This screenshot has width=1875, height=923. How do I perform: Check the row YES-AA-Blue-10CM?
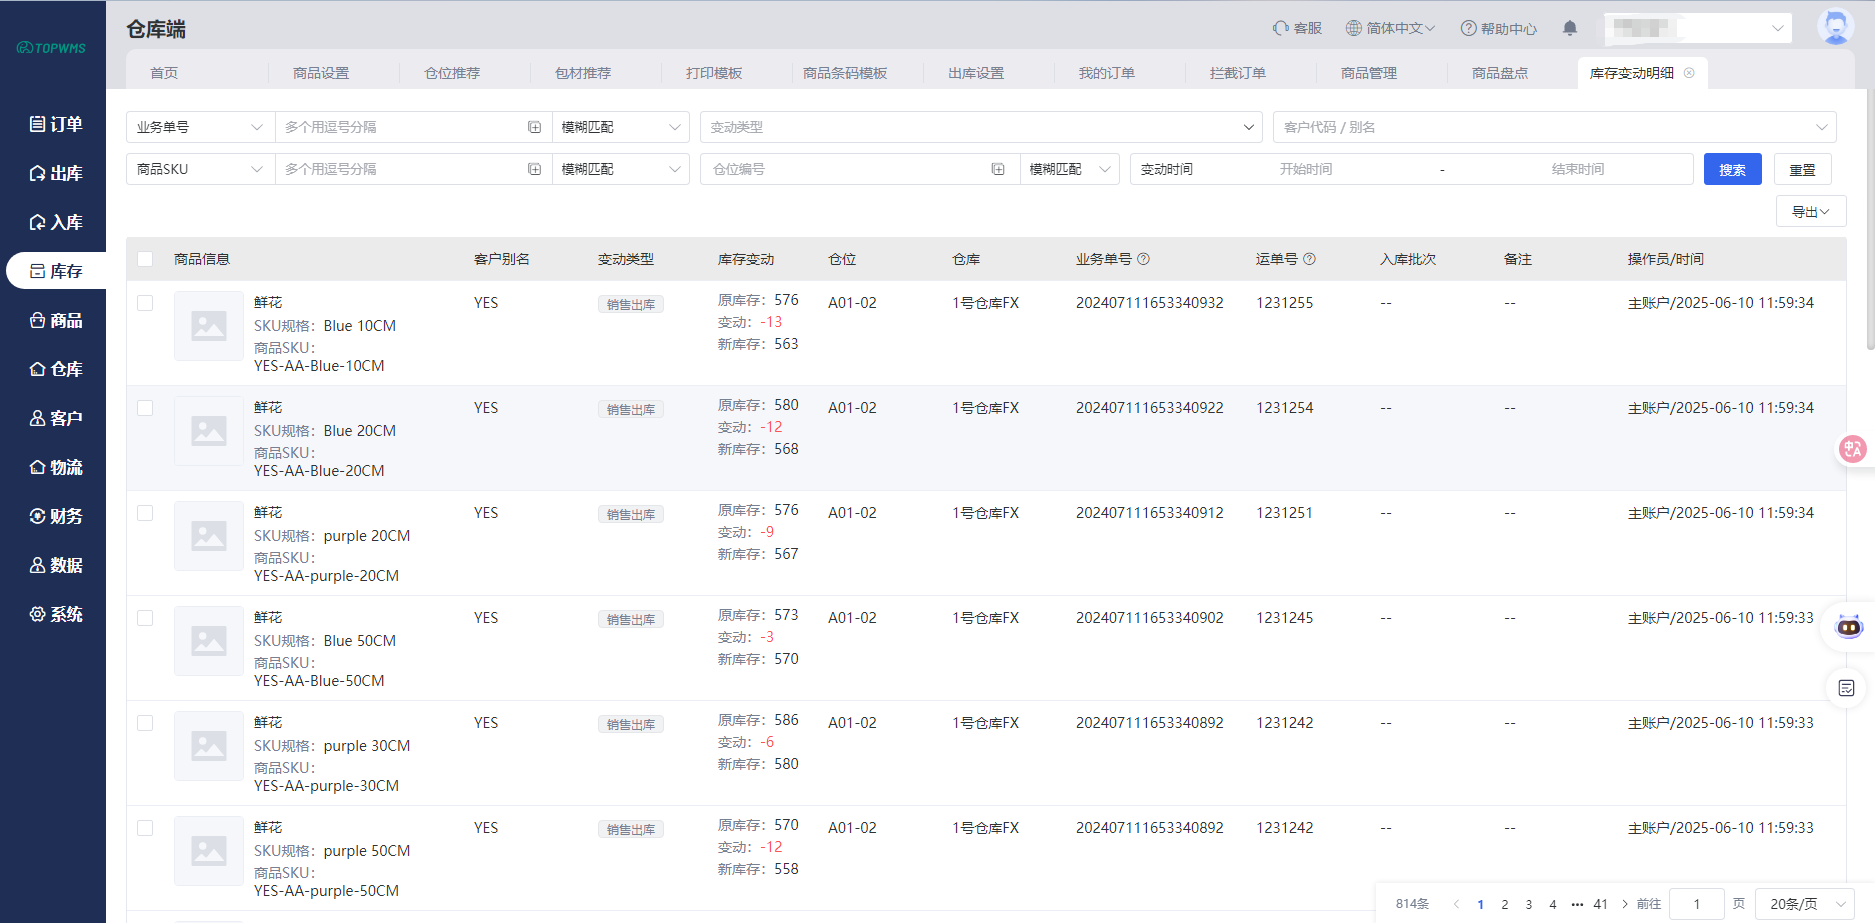145,303
